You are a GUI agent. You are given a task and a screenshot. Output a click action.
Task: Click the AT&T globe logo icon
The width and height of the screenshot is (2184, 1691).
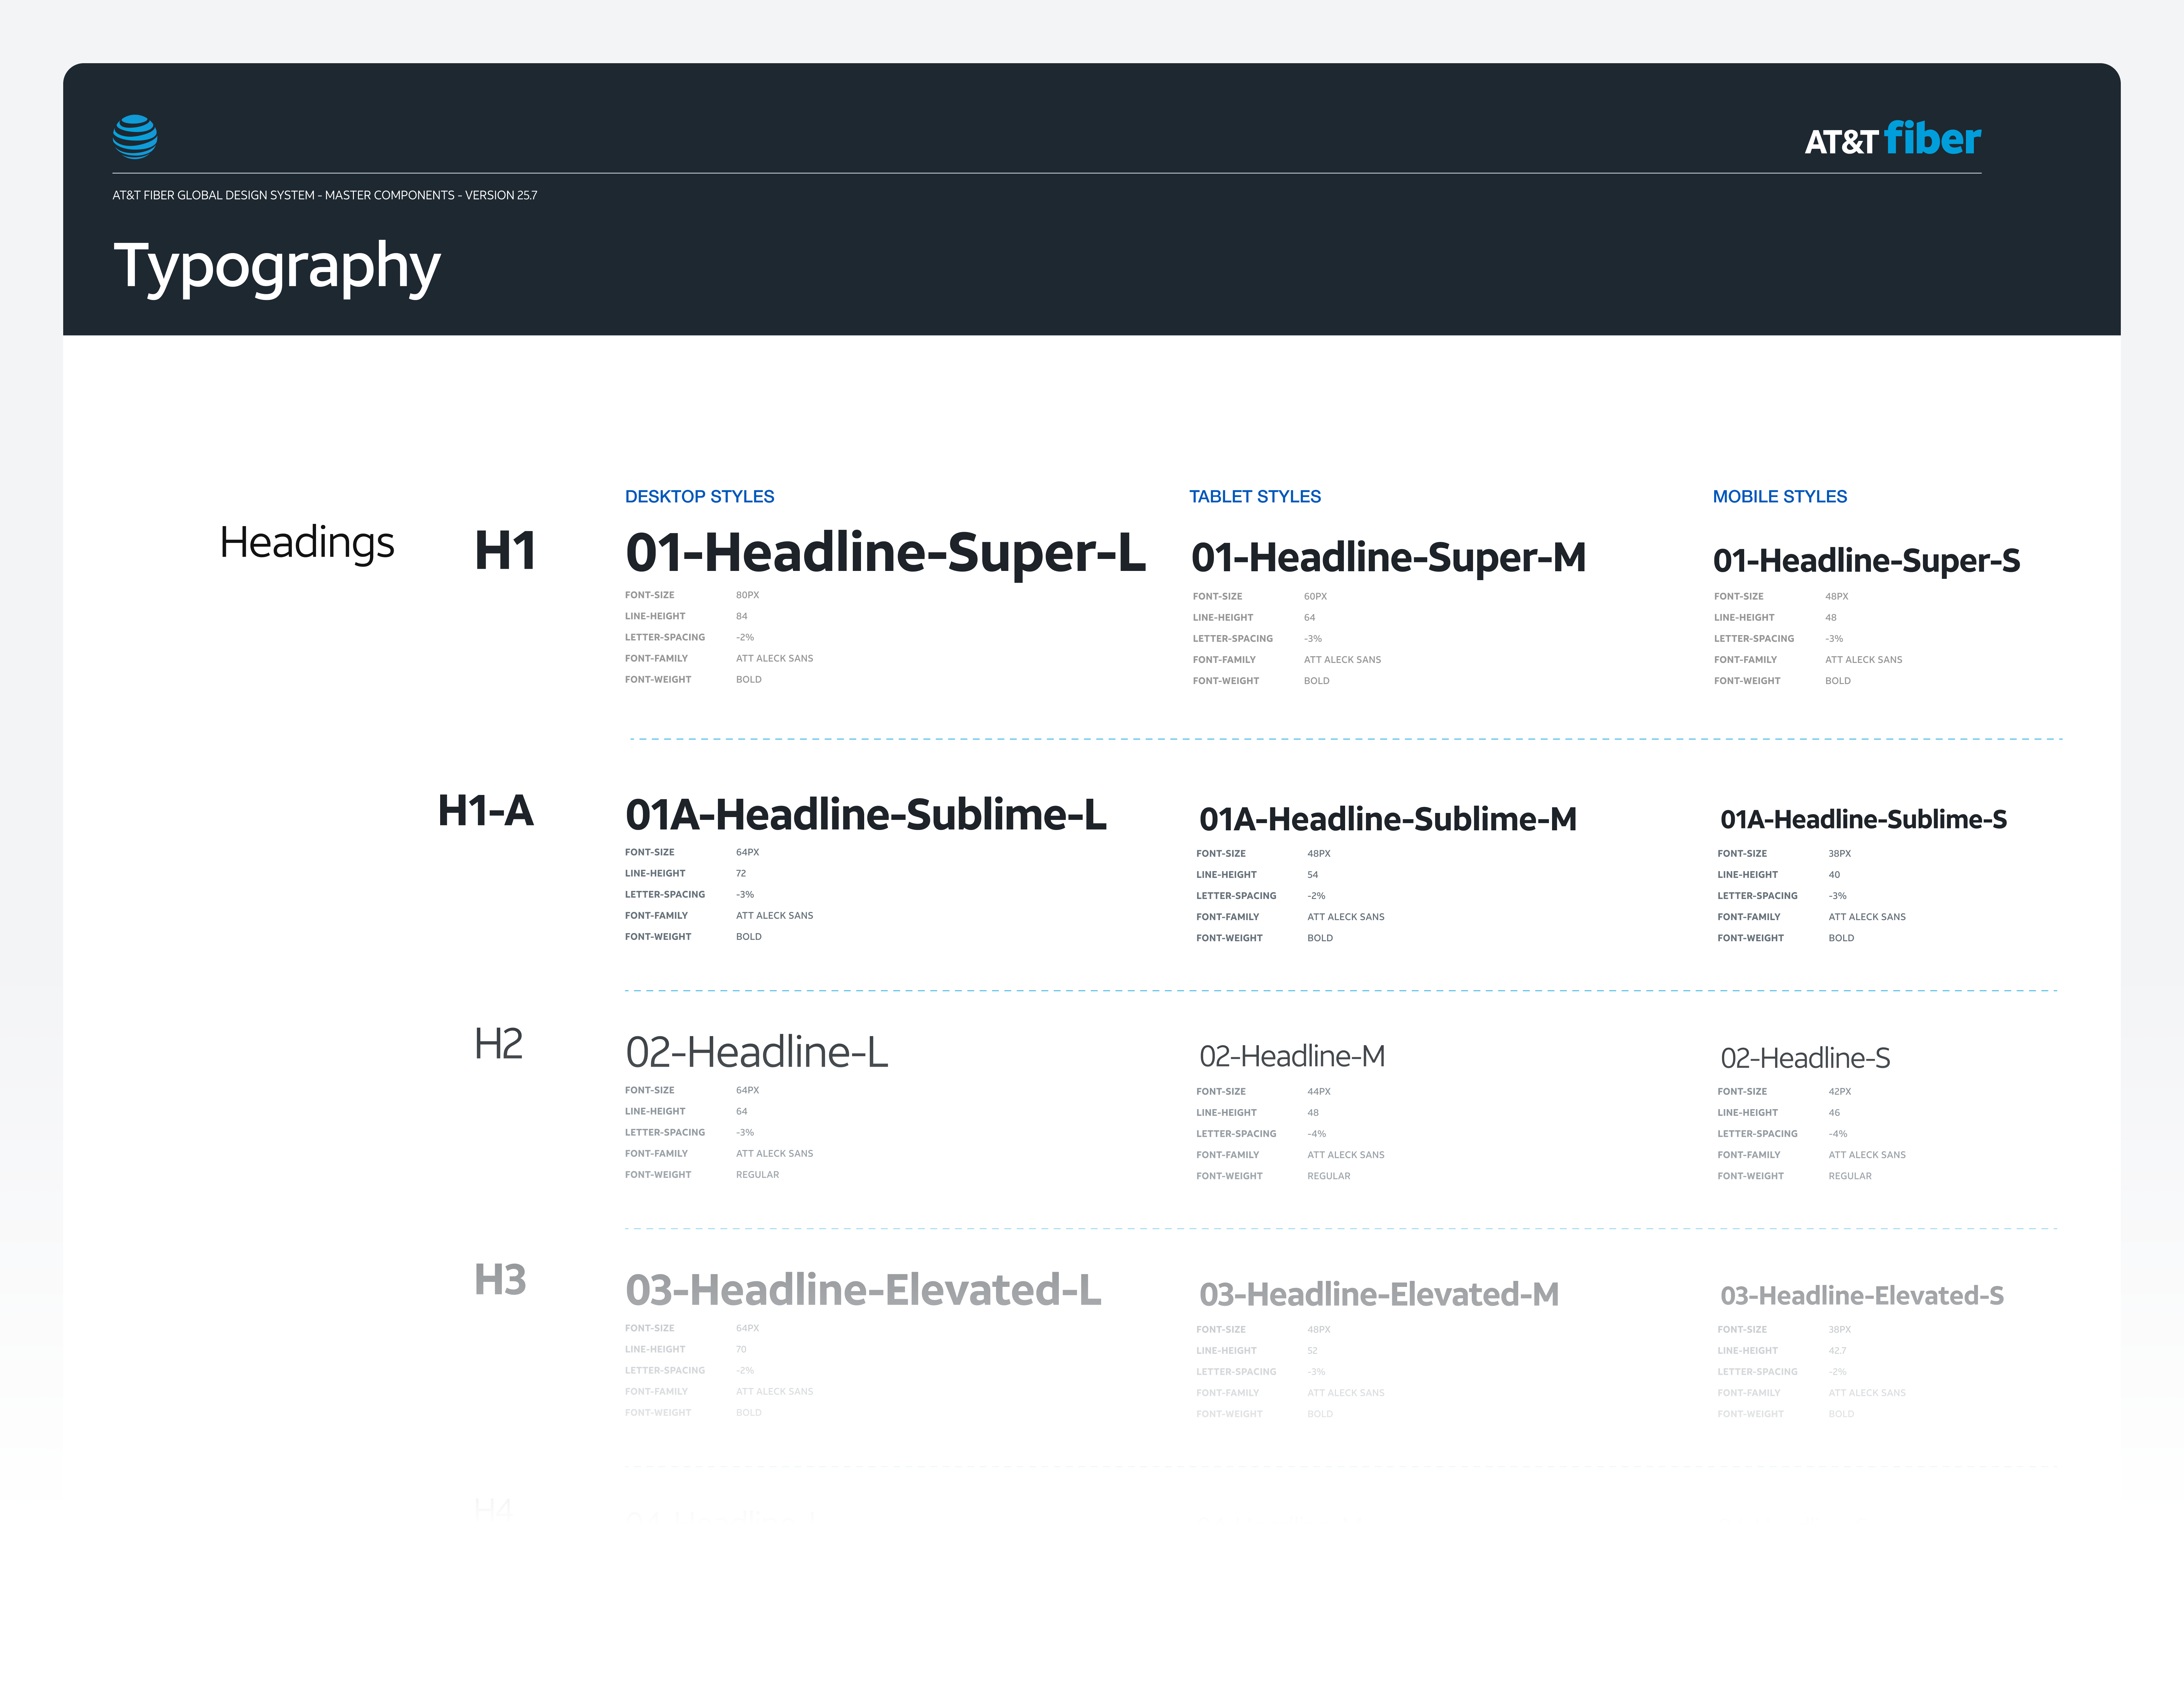tap(135, 137)
